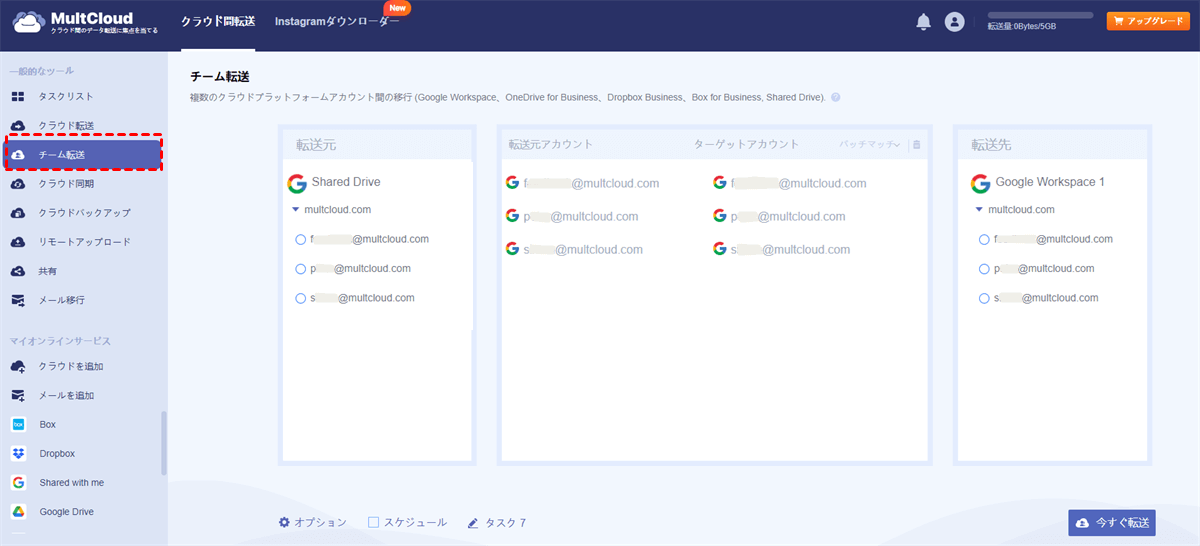Open タスクリスト in sidebar
The image size is (1200, 546).
(66, 97)
